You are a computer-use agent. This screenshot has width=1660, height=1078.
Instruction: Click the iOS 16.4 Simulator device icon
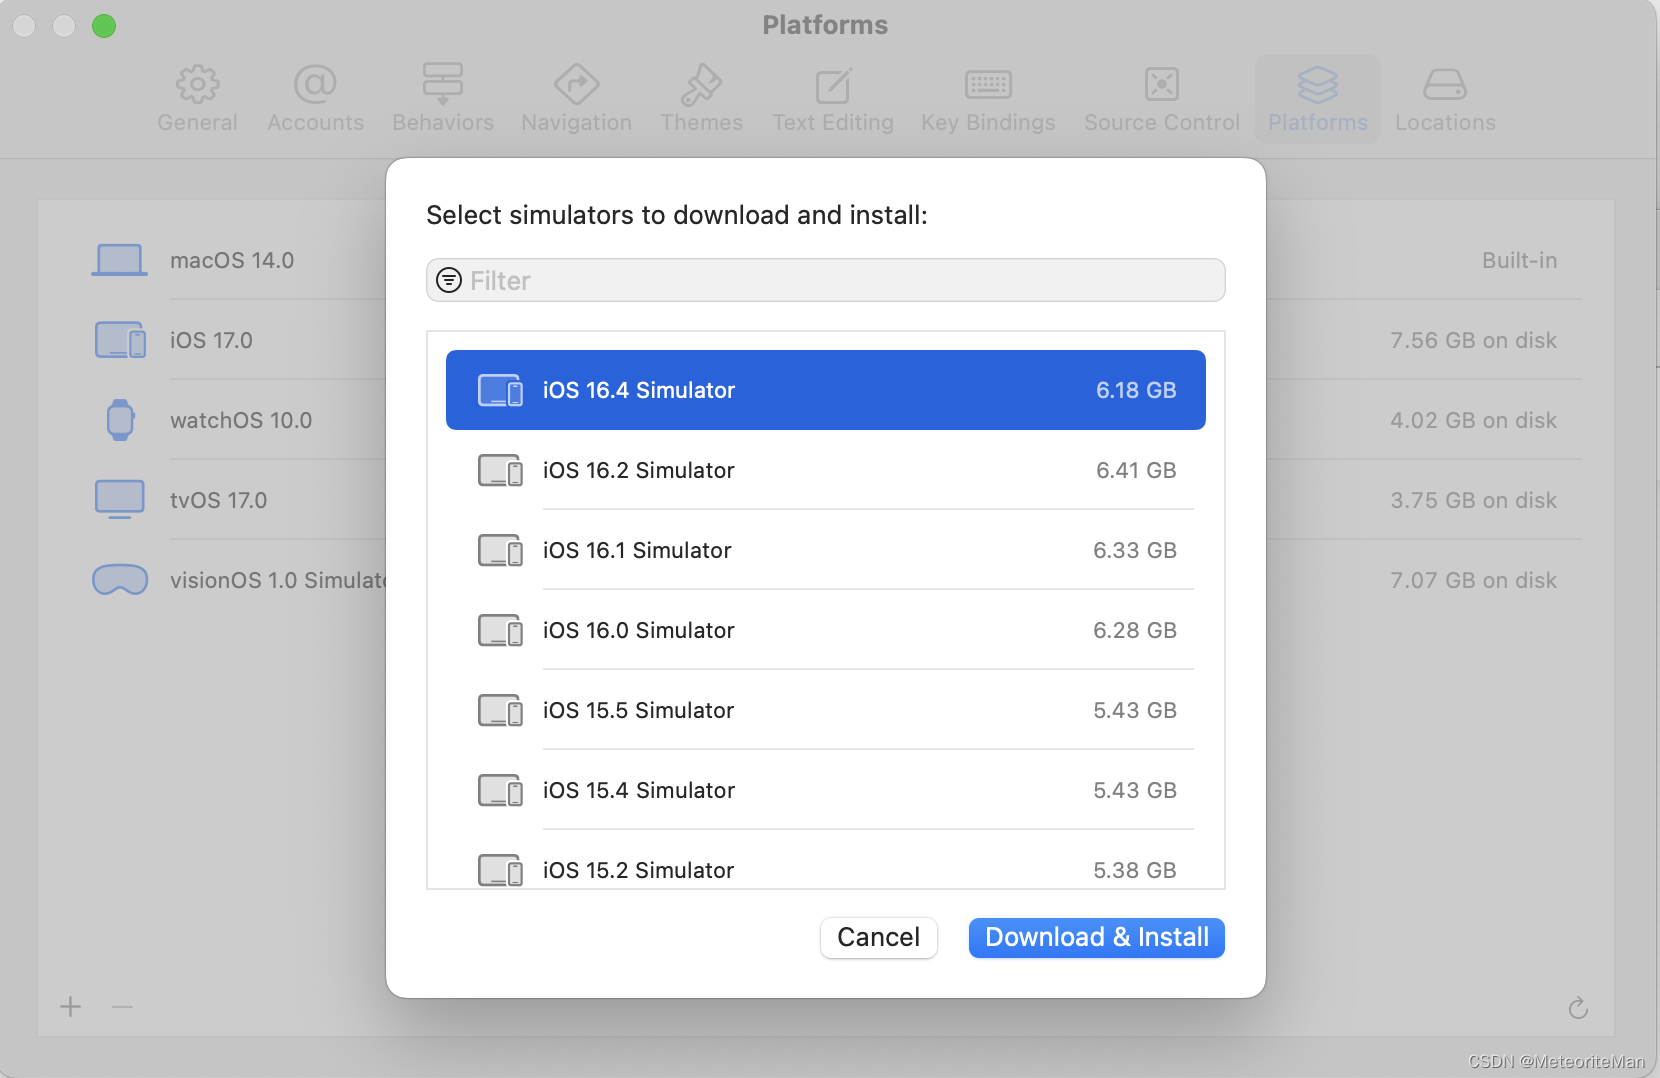click(500, 390)
